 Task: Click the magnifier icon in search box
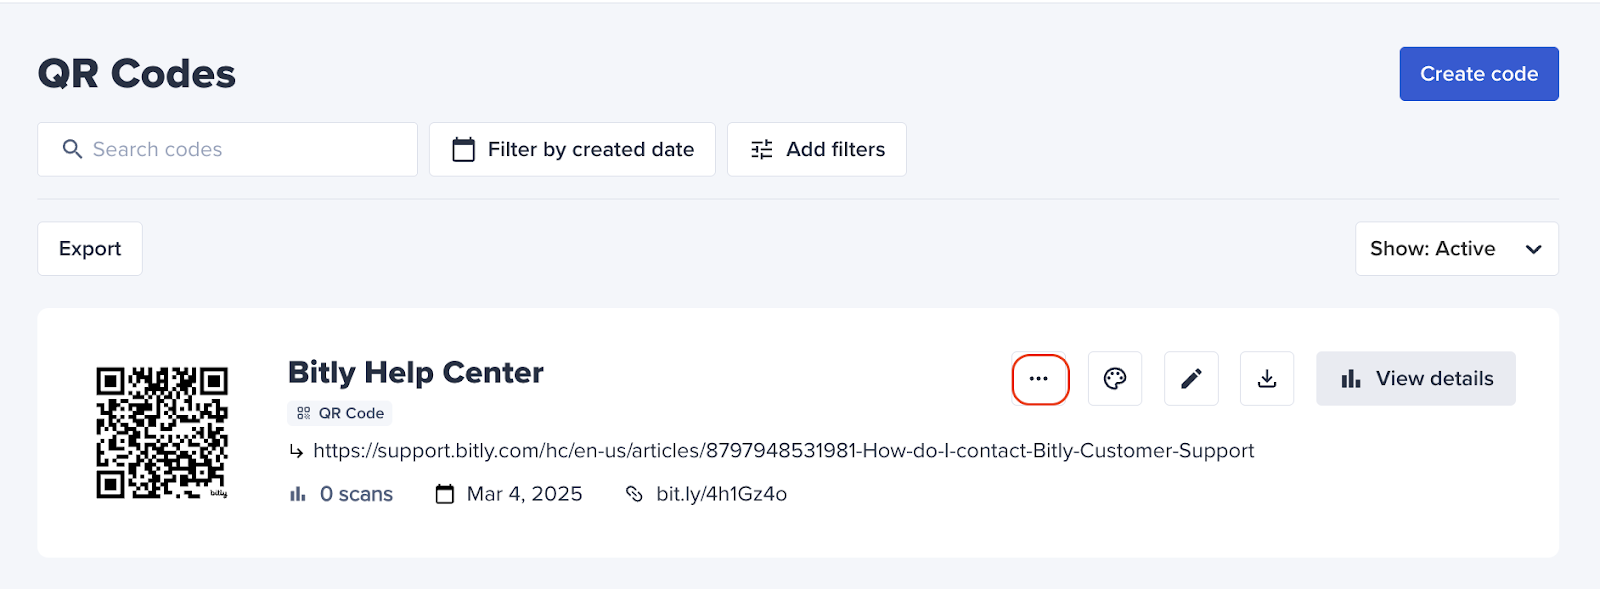[72, 149]
